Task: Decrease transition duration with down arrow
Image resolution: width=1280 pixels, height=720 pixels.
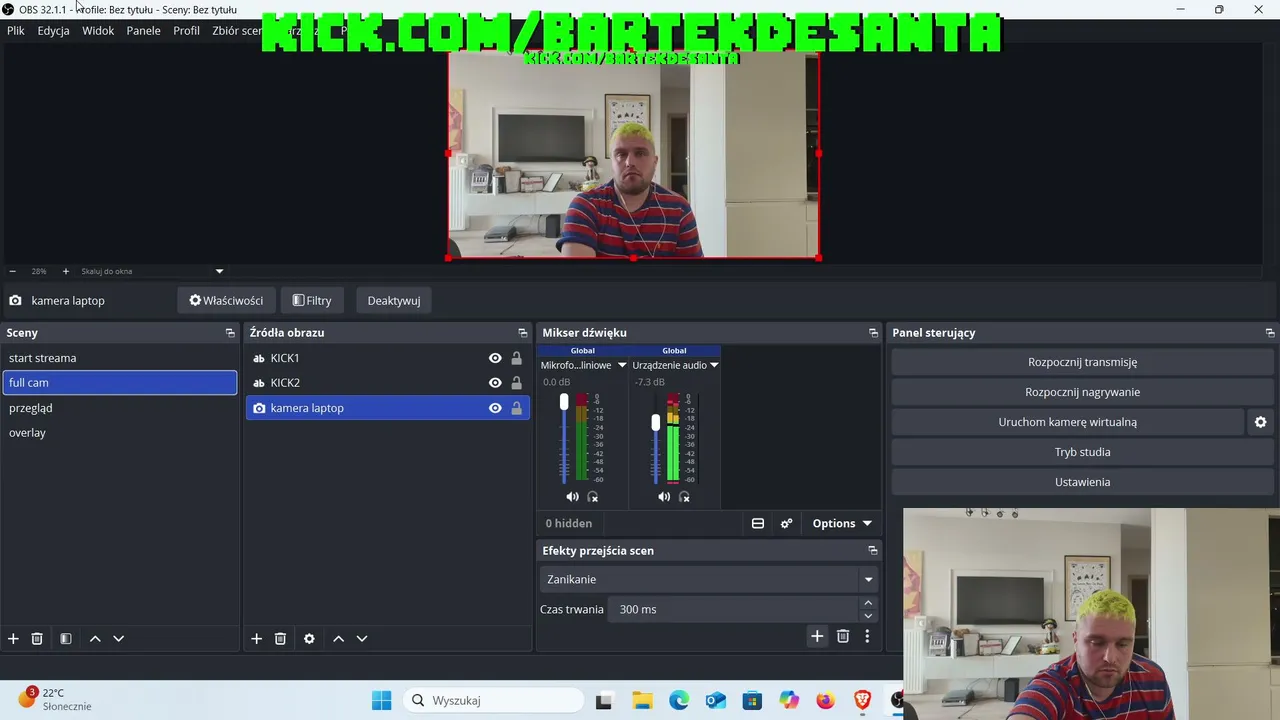Action: click(x=868, y=615)
